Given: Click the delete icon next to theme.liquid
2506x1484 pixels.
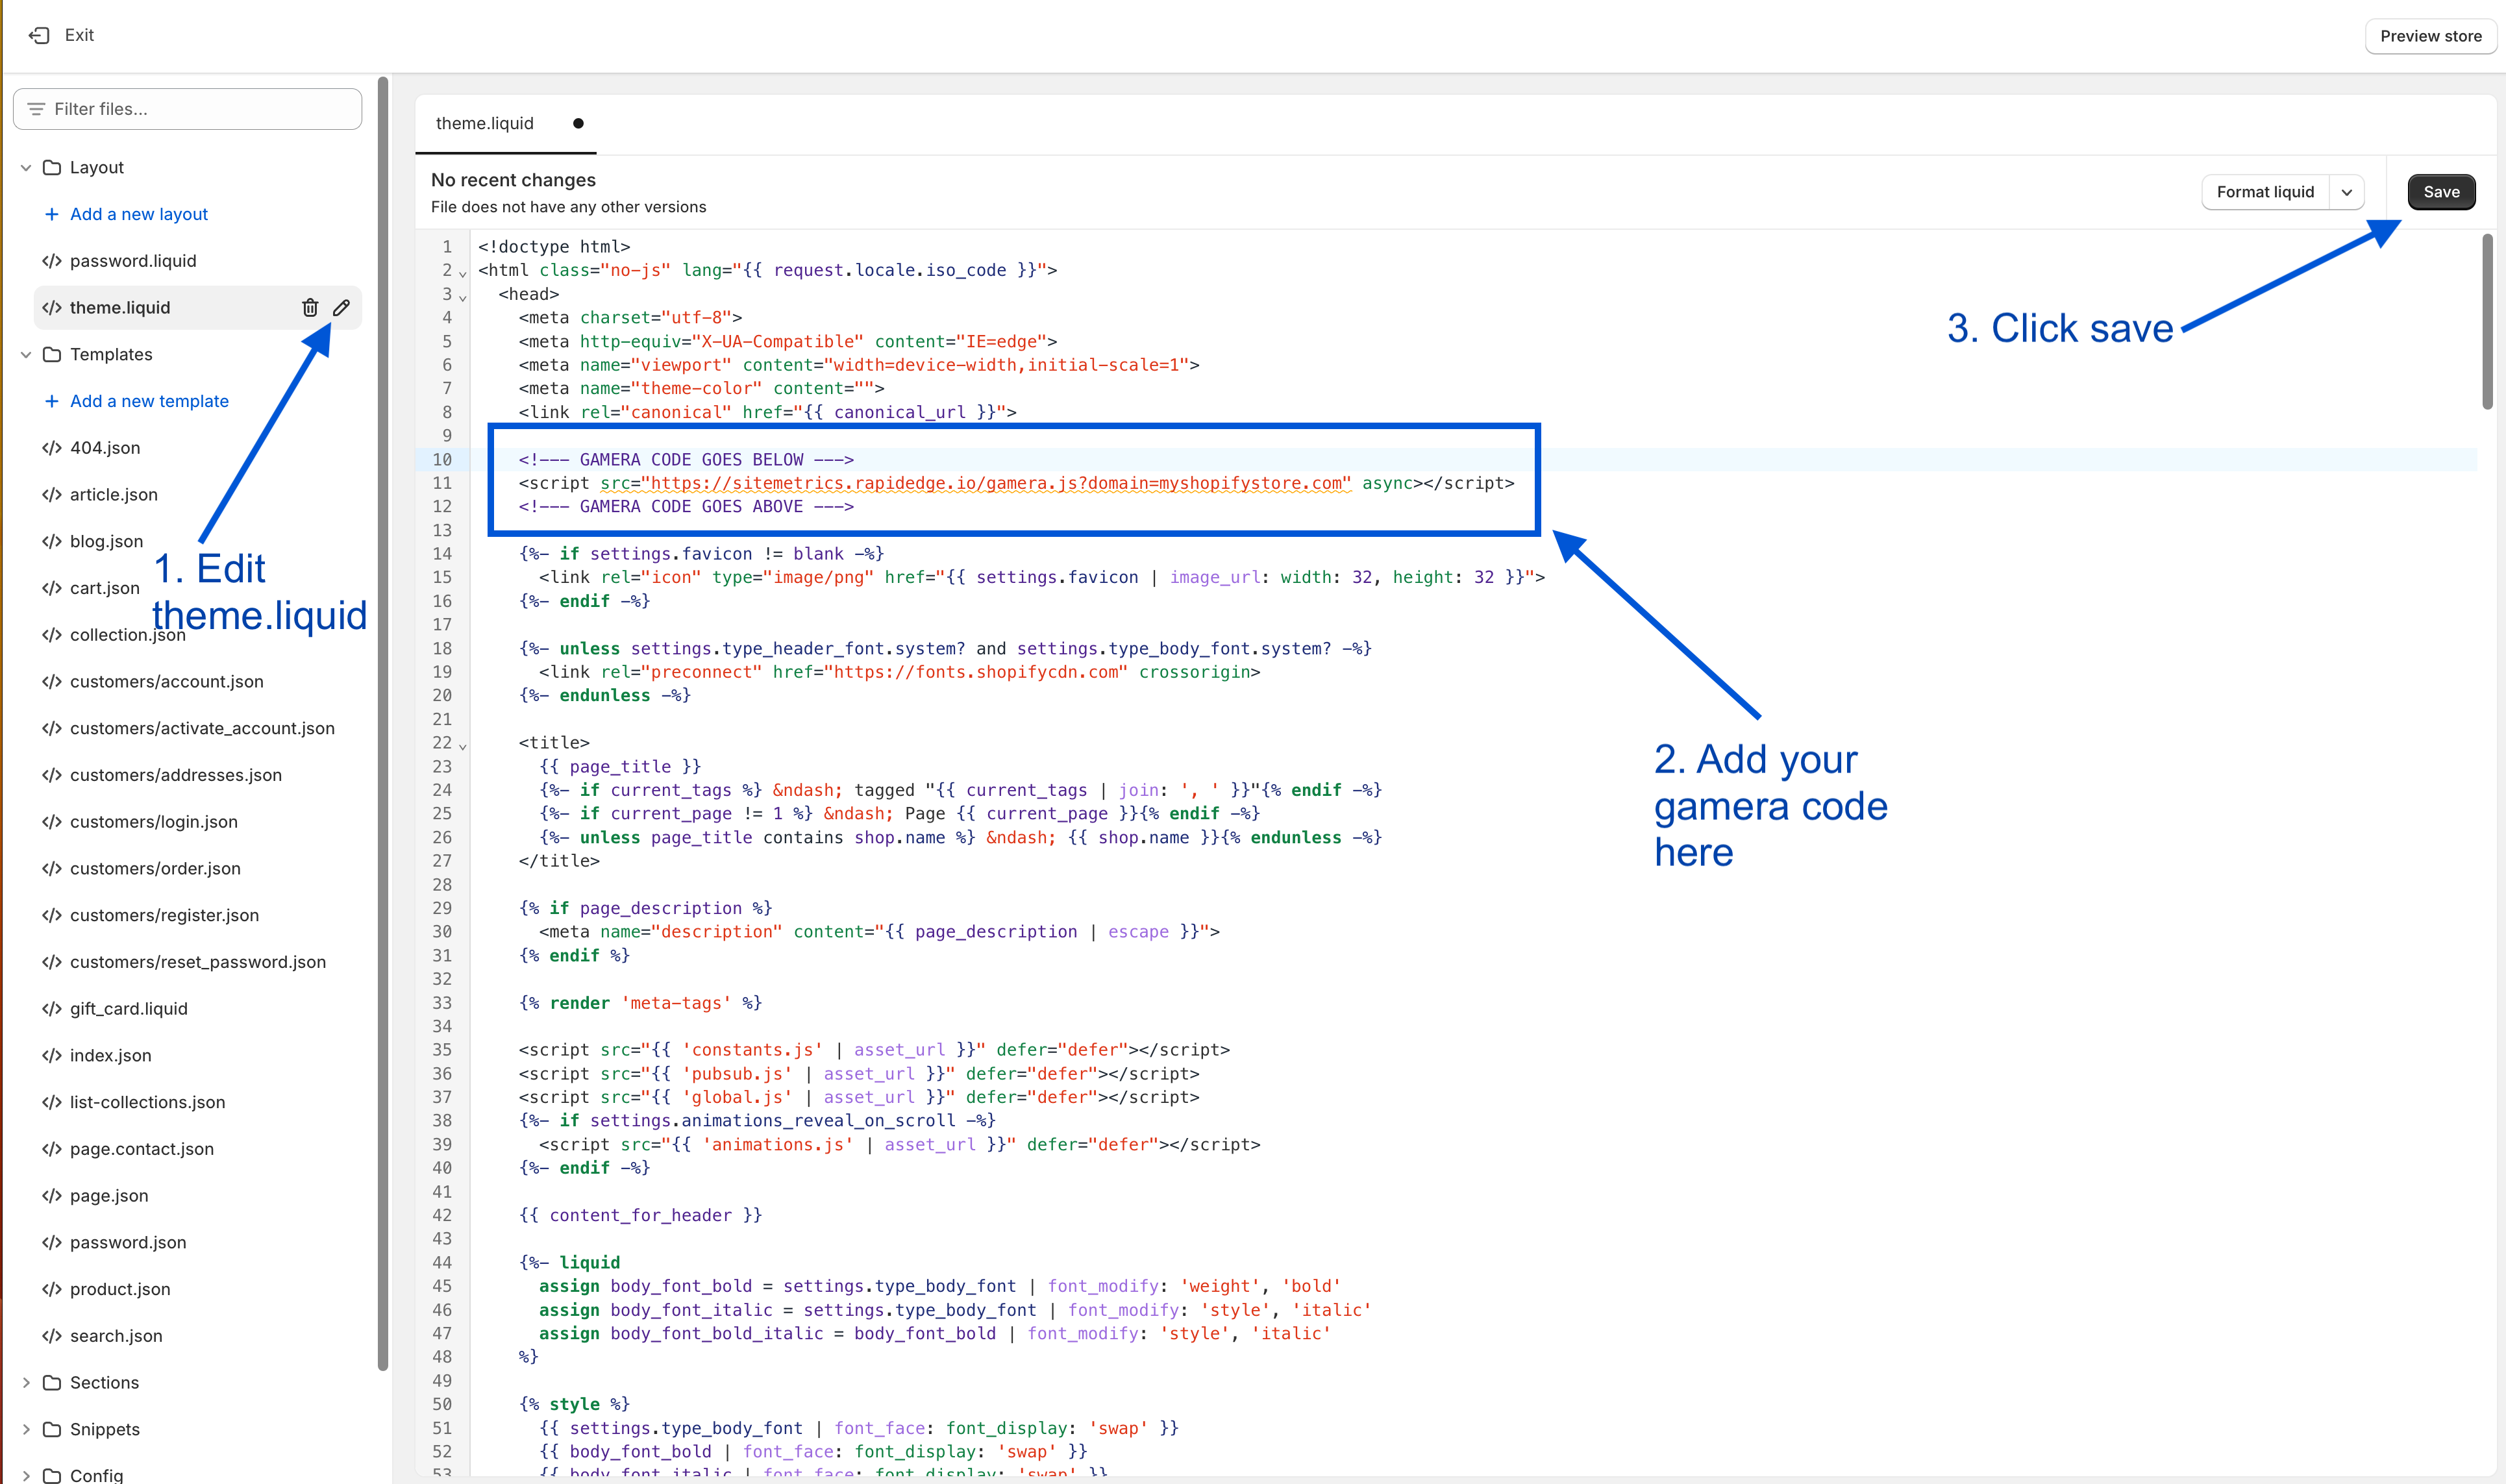Looking at the screenshot, I should [310, 307].
